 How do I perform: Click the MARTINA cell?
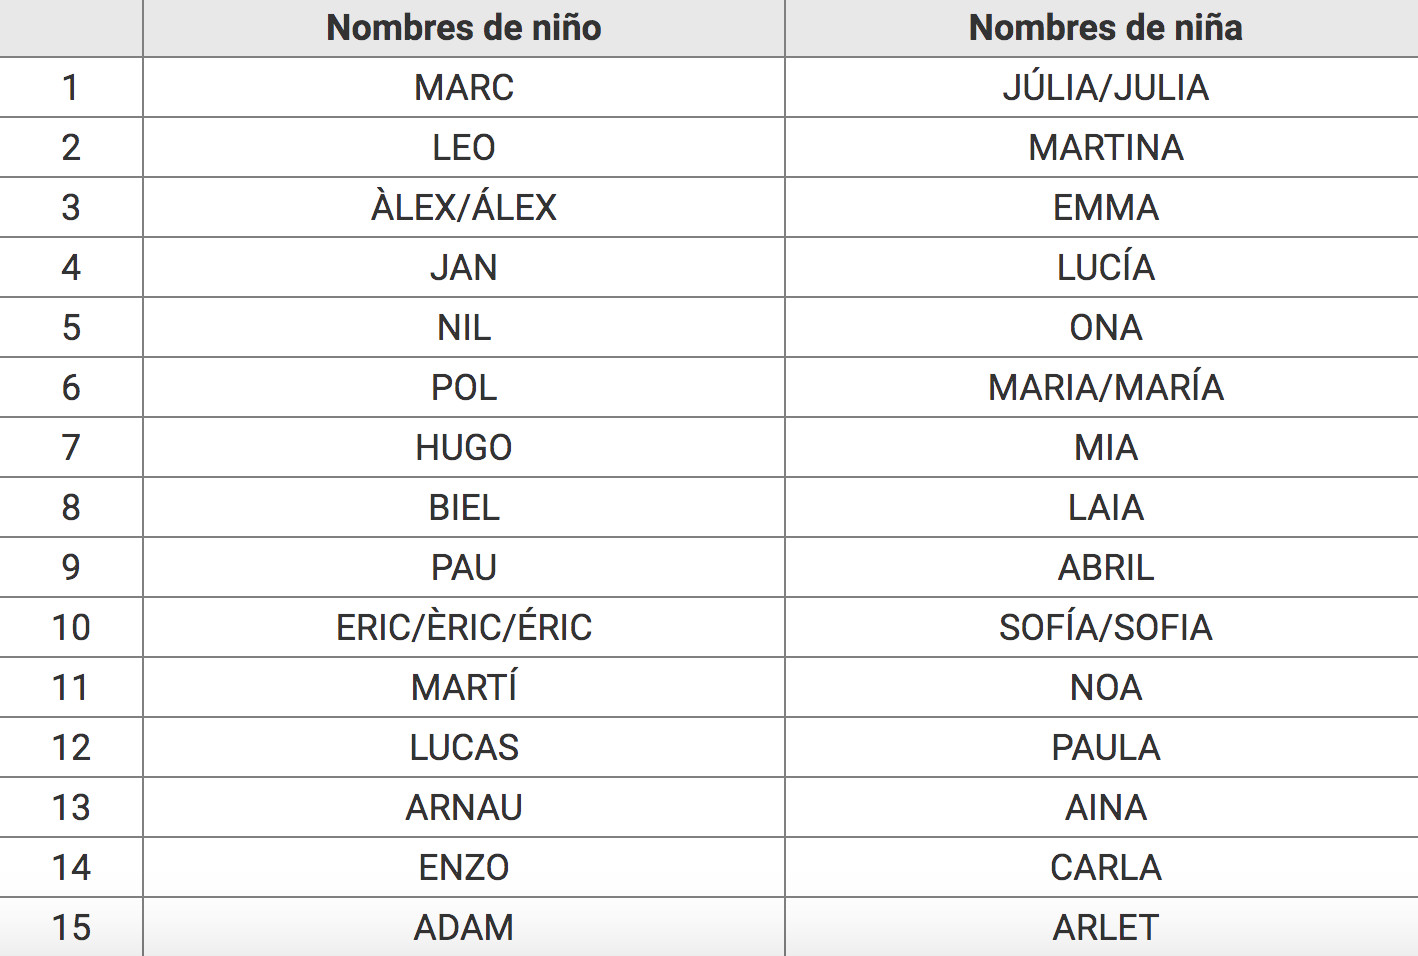(x=1105, y=148)
